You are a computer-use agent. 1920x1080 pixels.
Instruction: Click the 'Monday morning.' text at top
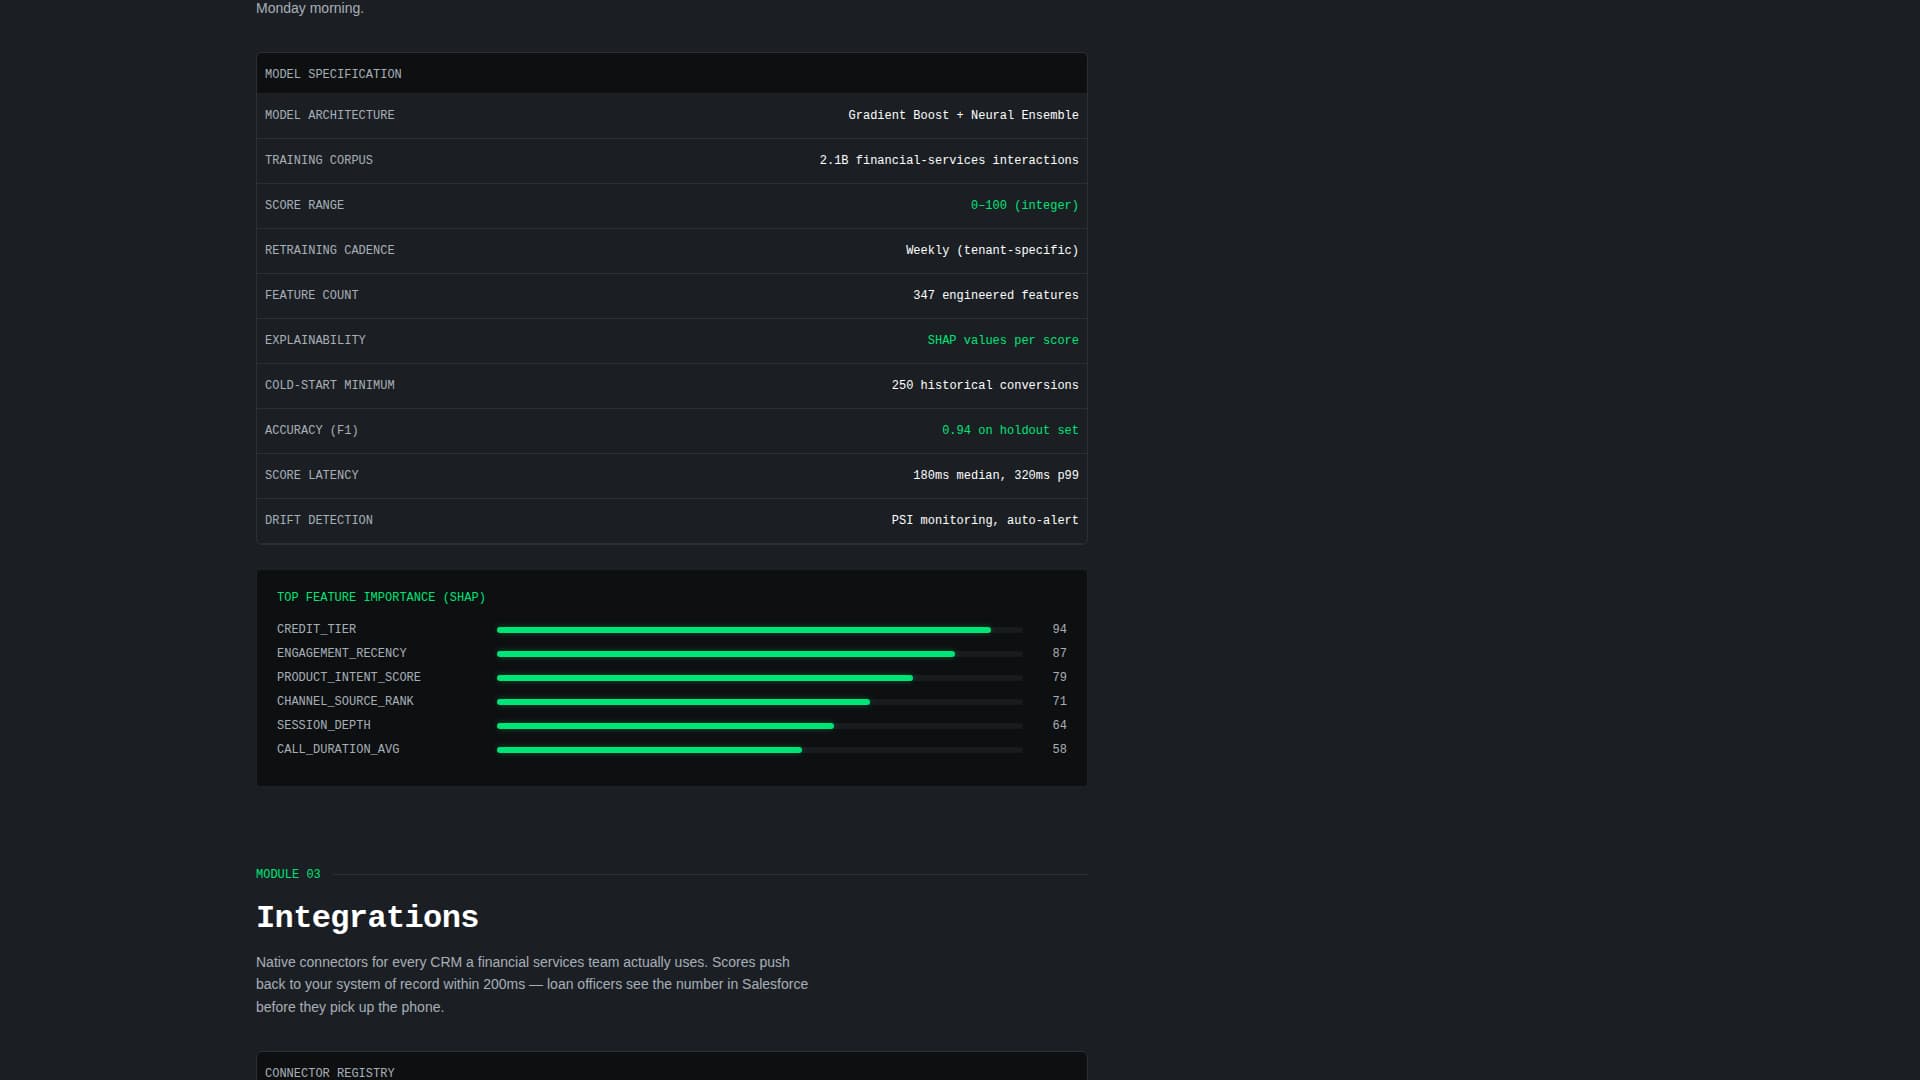tap(310, 8)
